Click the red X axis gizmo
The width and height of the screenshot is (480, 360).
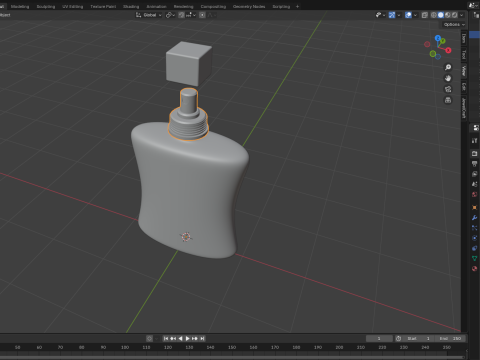point(448,50)
